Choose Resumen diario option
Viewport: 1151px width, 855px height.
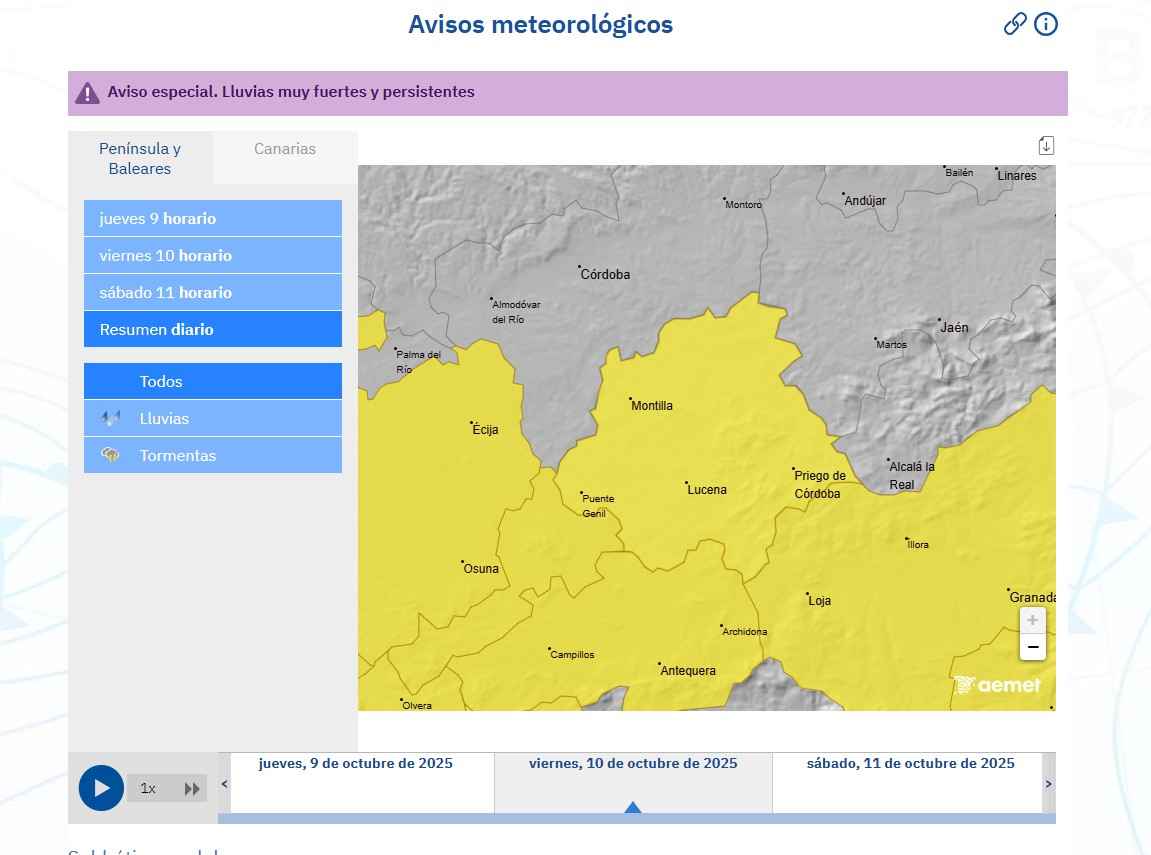tap(212, 329)
